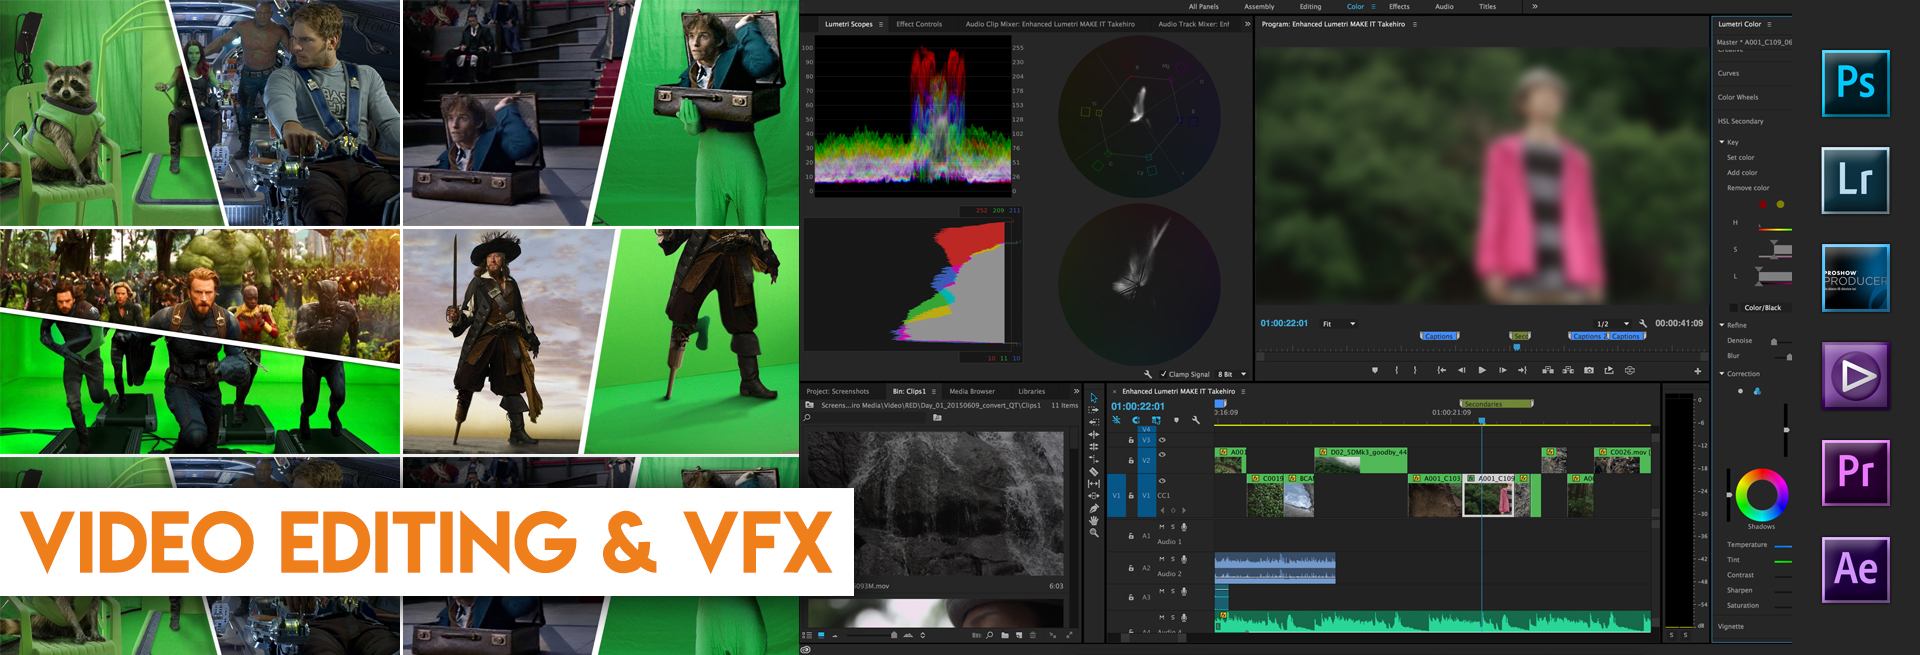1920x655 pixels.
Task: Toggle V1 track visibility eye
Action: 1162,481
